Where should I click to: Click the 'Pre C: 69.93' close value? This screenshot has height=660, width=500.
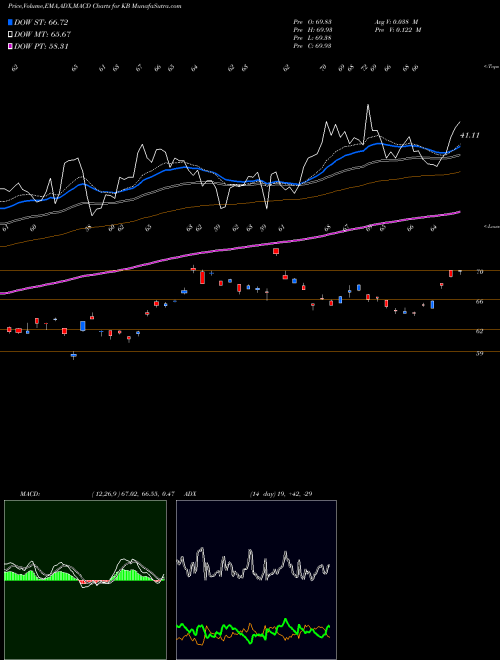[312, 46]
